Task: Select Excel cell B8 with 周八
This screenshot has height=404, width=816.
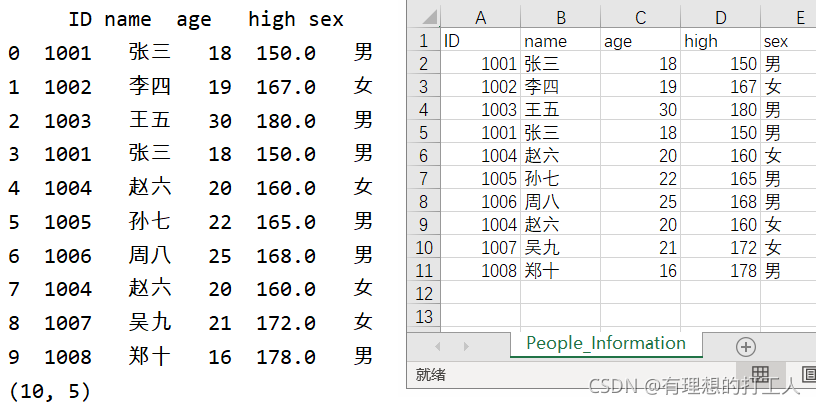Action: [560, 201]
